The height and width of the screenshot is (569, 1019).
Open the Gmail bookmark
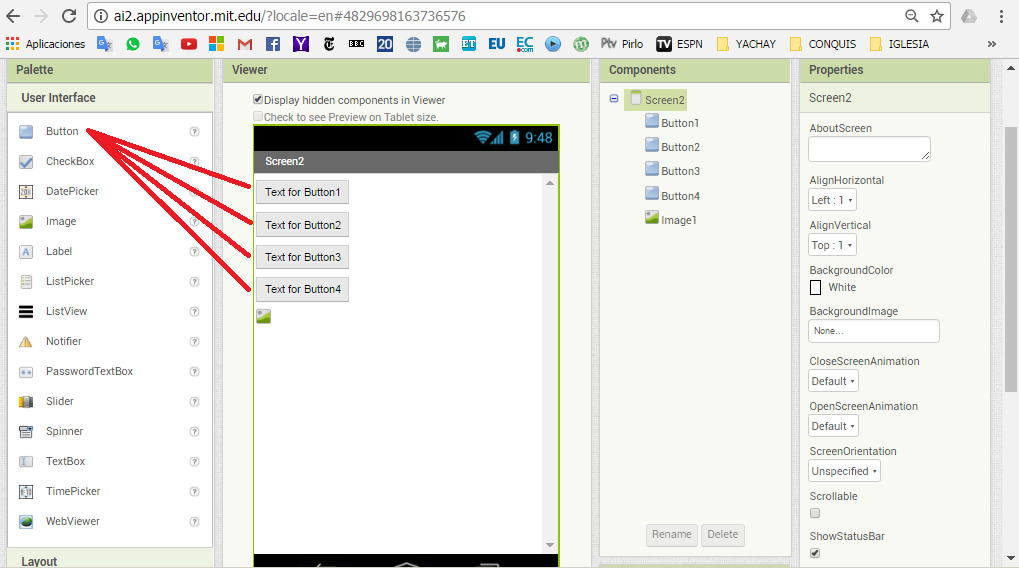tap(244, 44)
